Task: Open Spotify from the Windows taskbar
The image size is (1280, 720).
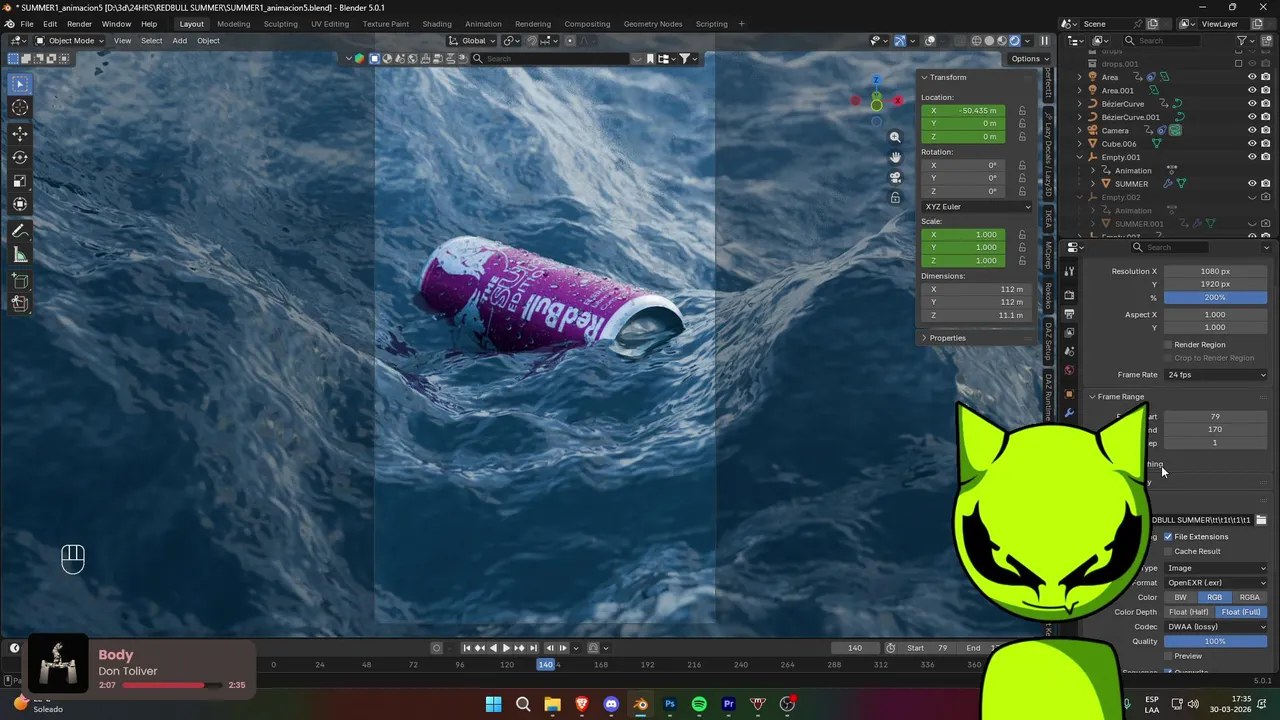Action: coord(699,704)
